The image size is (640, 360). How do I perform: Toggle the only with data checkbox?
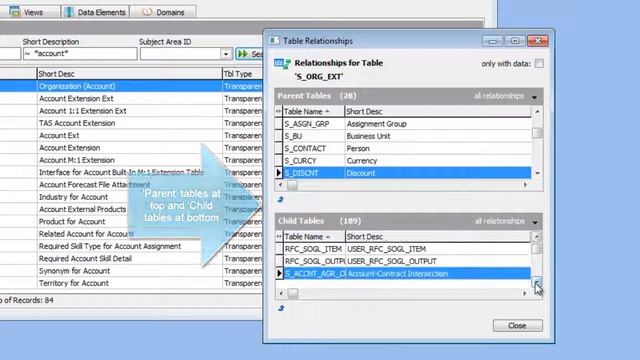tap(539, 63)
